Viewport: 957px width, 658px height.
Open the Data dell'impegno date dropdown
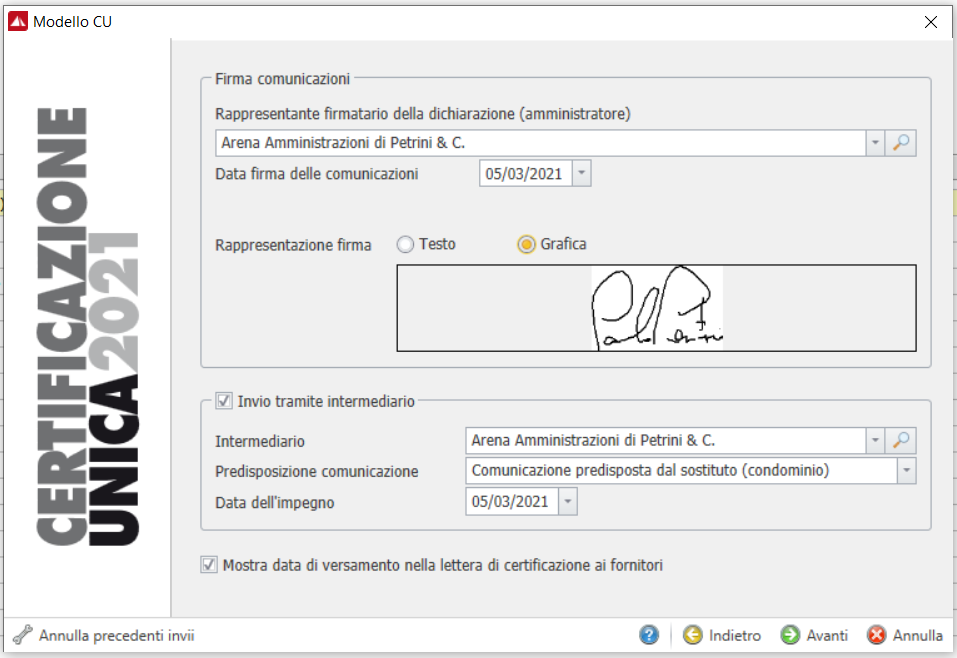tap(568, 502)
